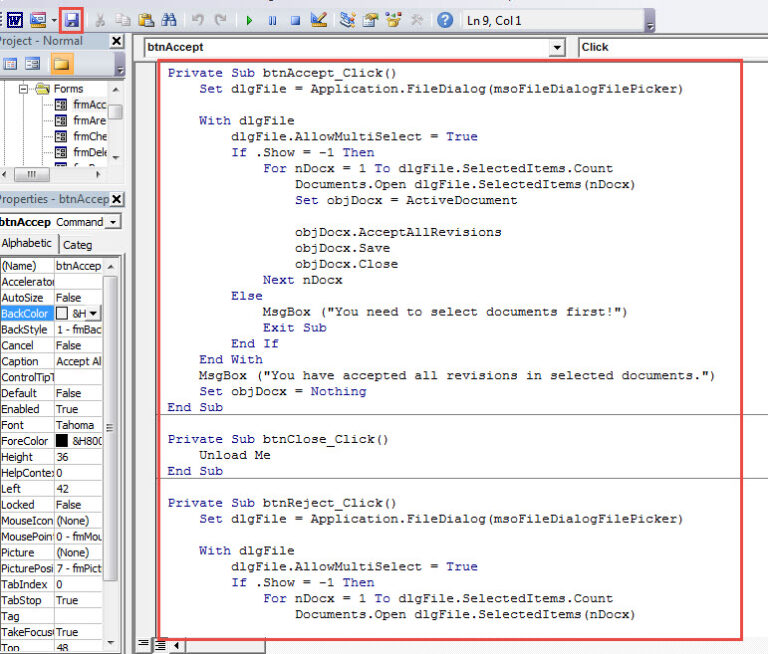Click the project tree scroll-down arrow

[x=116, y=157]
